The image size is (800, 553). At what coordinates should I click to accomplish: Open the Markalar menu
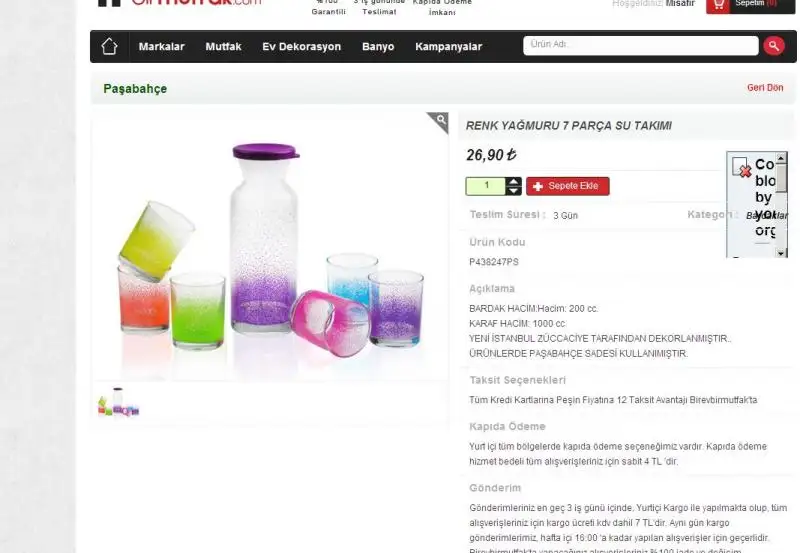click(161, 46)
